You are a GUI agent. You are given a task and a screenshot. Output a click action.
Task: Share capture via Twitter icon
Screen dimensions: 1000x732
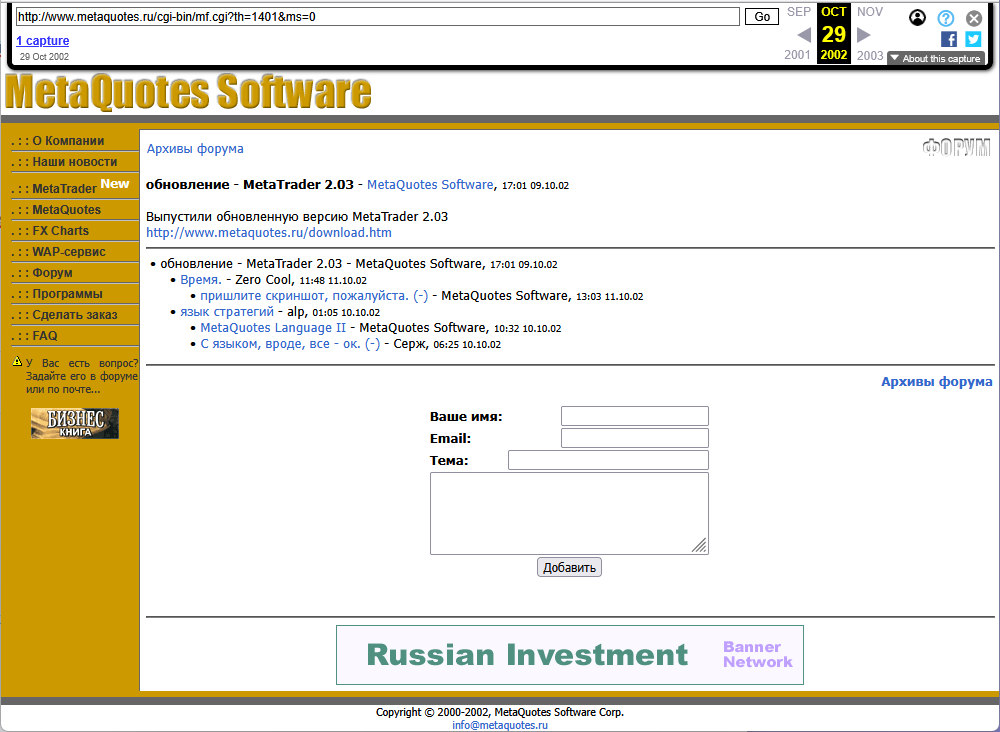tap(973, 40)
